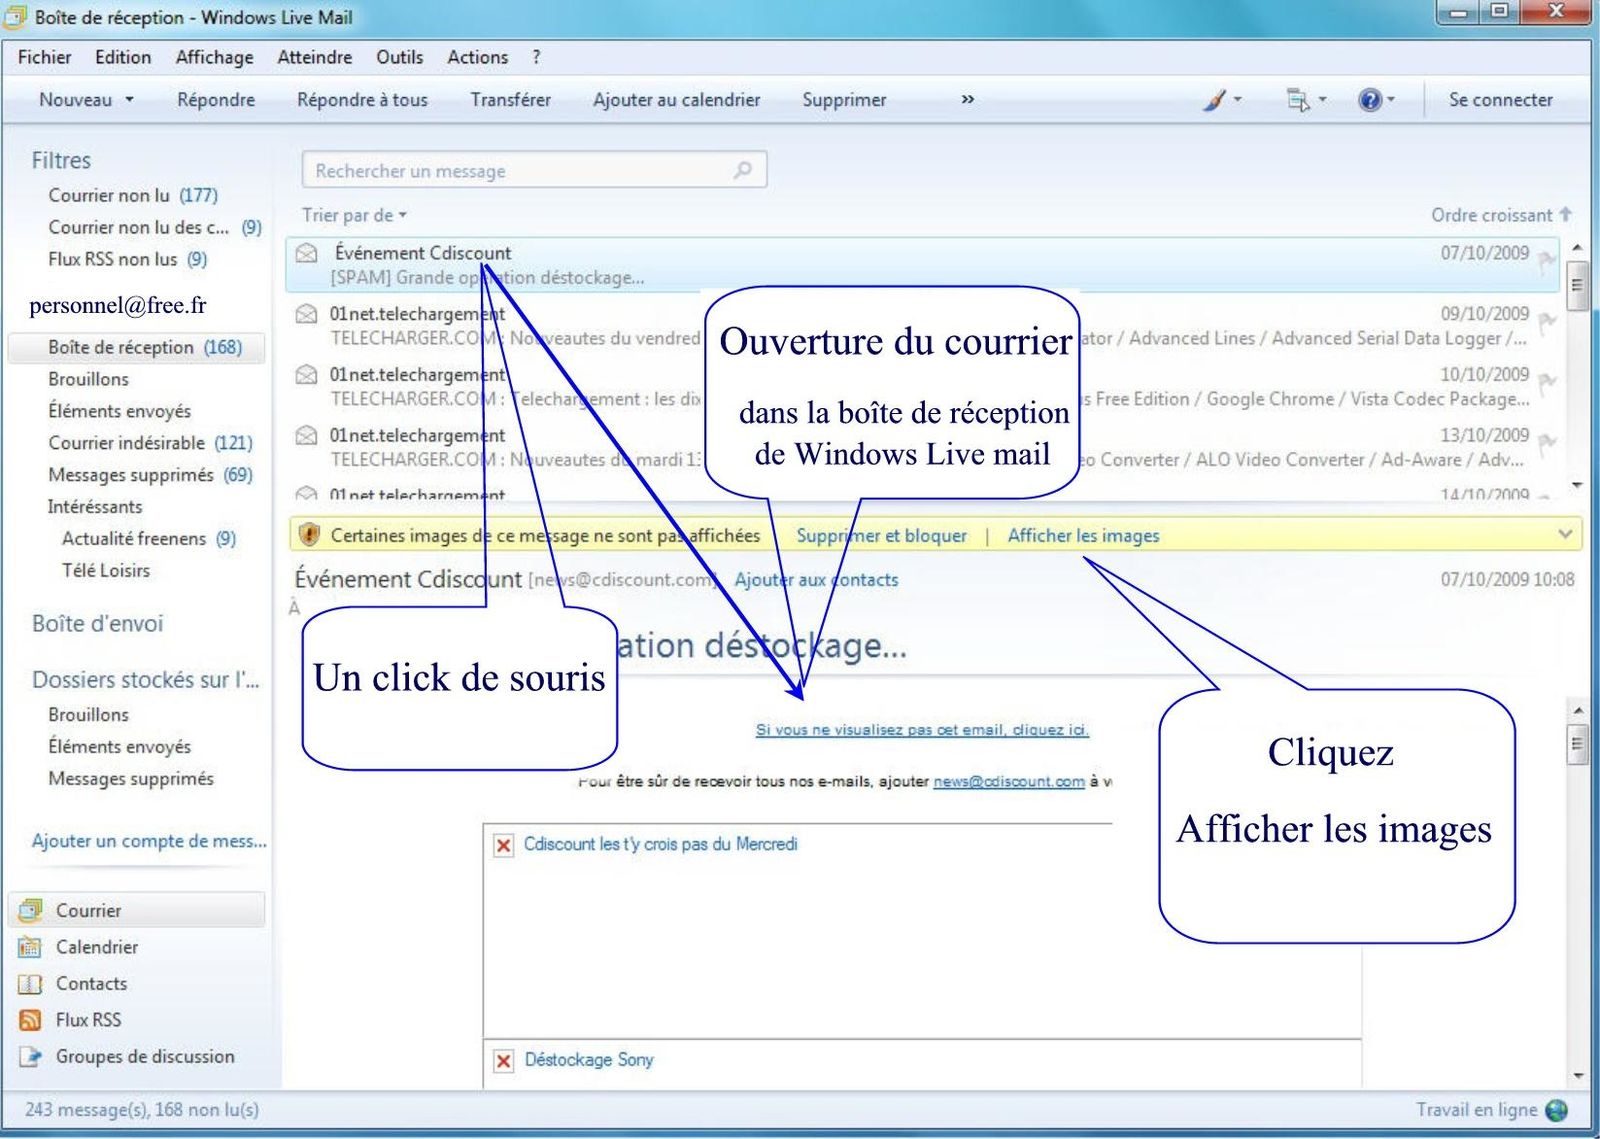Click the Afficher les images link
1600x1139 pixels.
click(x=1083, y=536)
